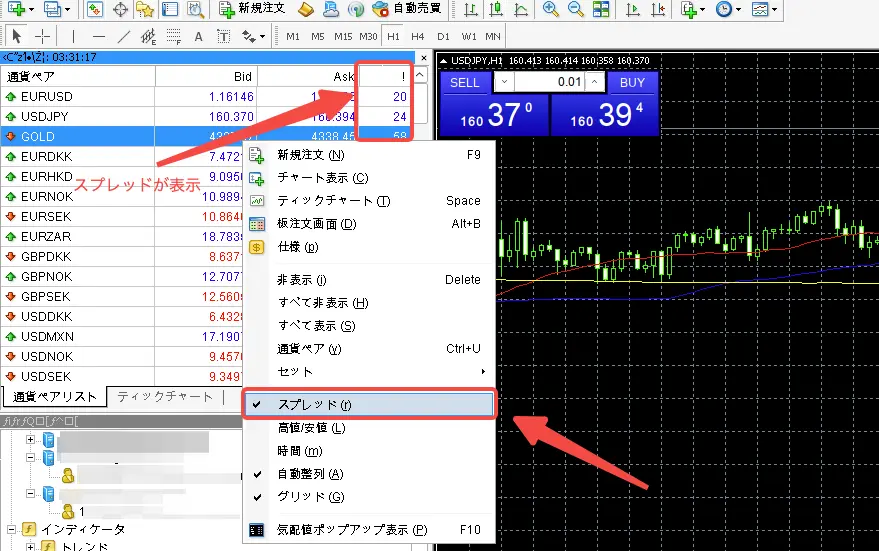
Task: Zoom in on the chart
Action: click(x=550, y=8)
